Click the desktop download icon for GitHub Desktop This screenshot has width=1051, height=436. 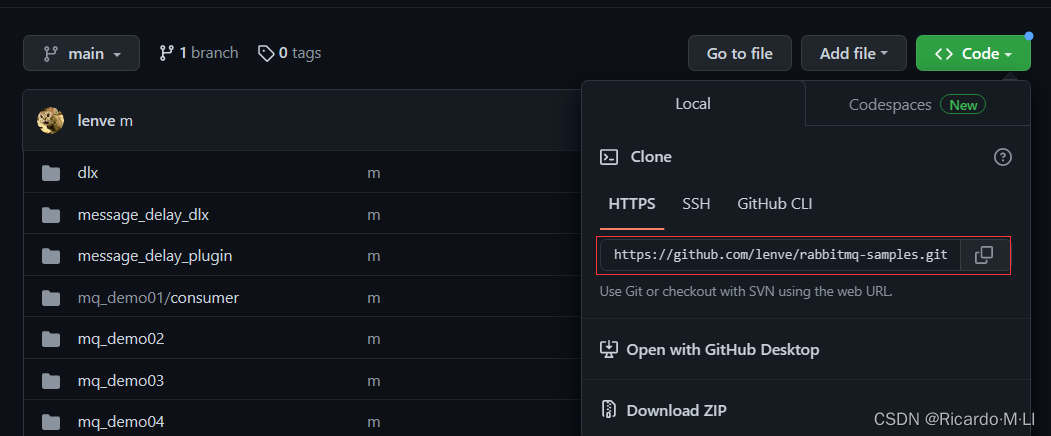pyautogui.click(x=609, y=349)
